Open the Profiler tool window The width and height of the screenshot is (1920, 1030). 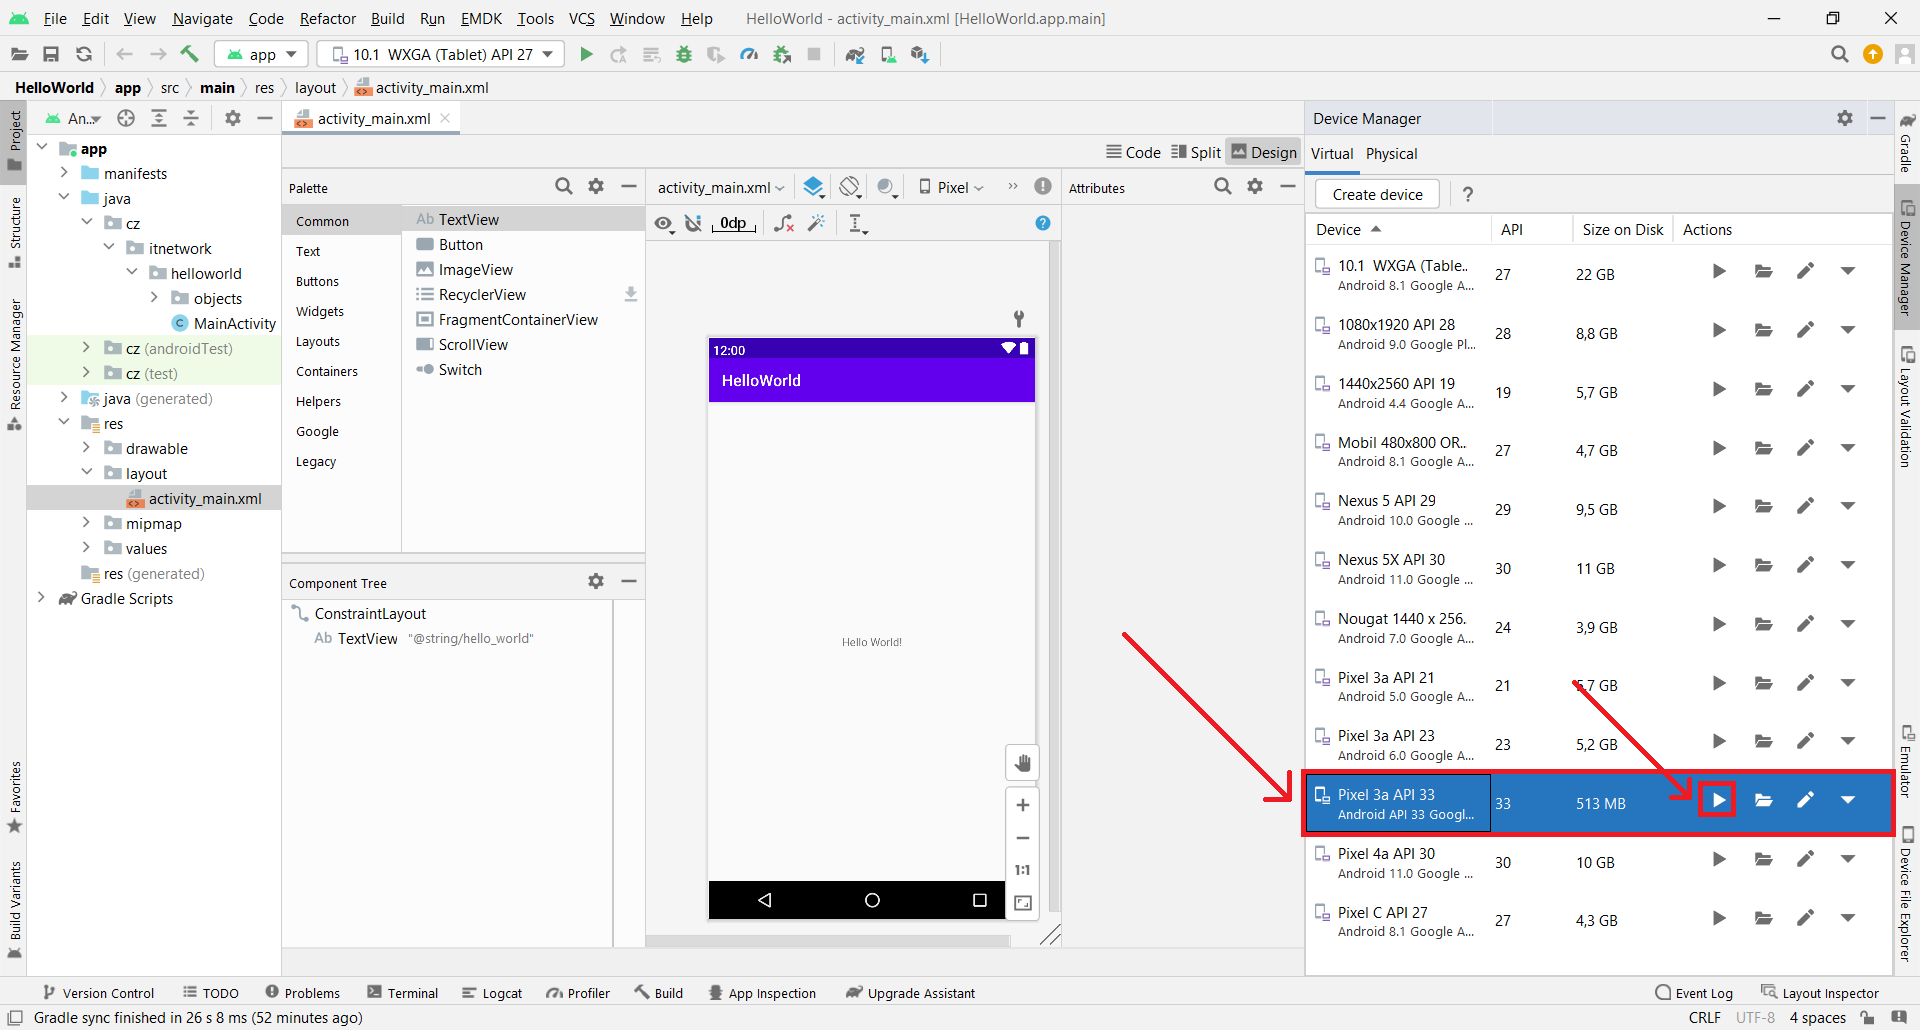click(x=578, y=993)
